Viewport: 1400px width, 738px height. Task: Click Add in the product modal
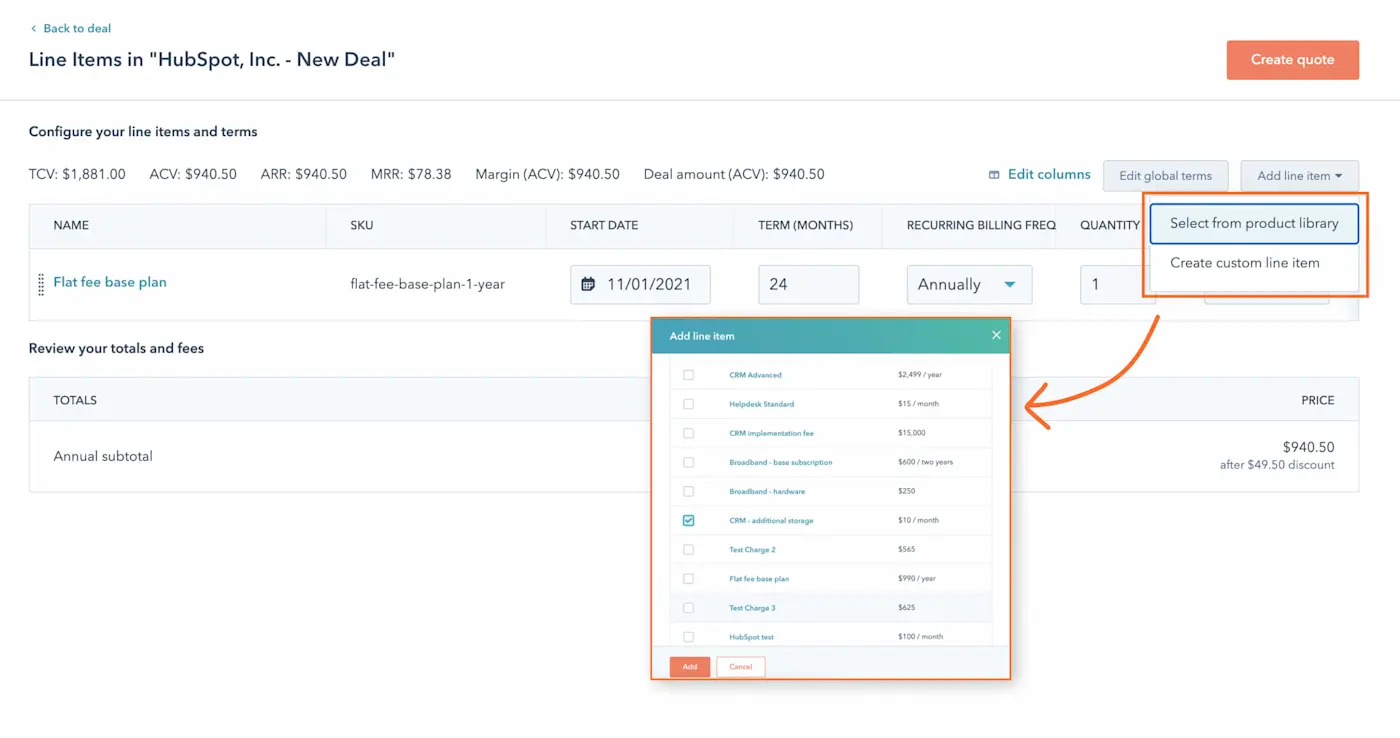689,666
